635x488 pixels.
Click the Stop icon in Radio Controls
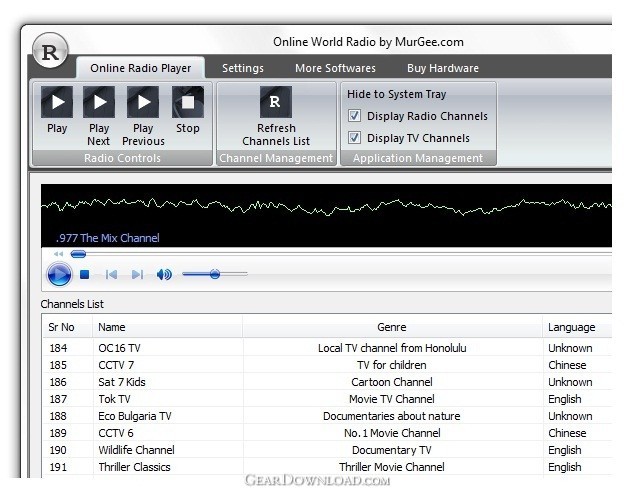pos(188,102)
